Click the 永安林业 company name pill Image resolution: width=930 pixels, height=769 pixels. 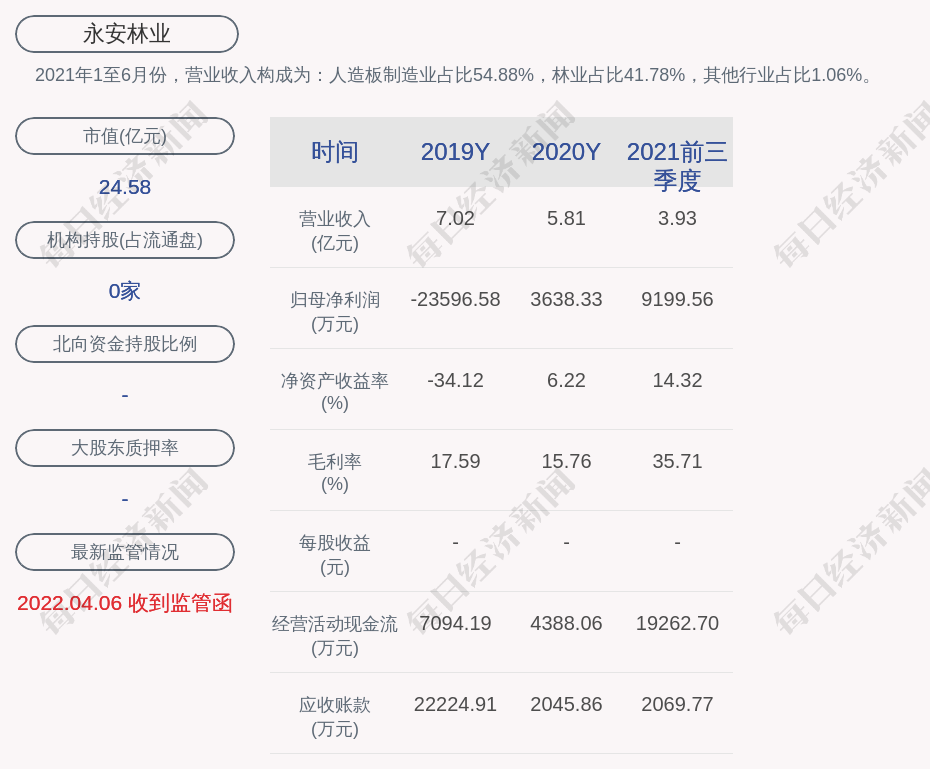[127, 34]
